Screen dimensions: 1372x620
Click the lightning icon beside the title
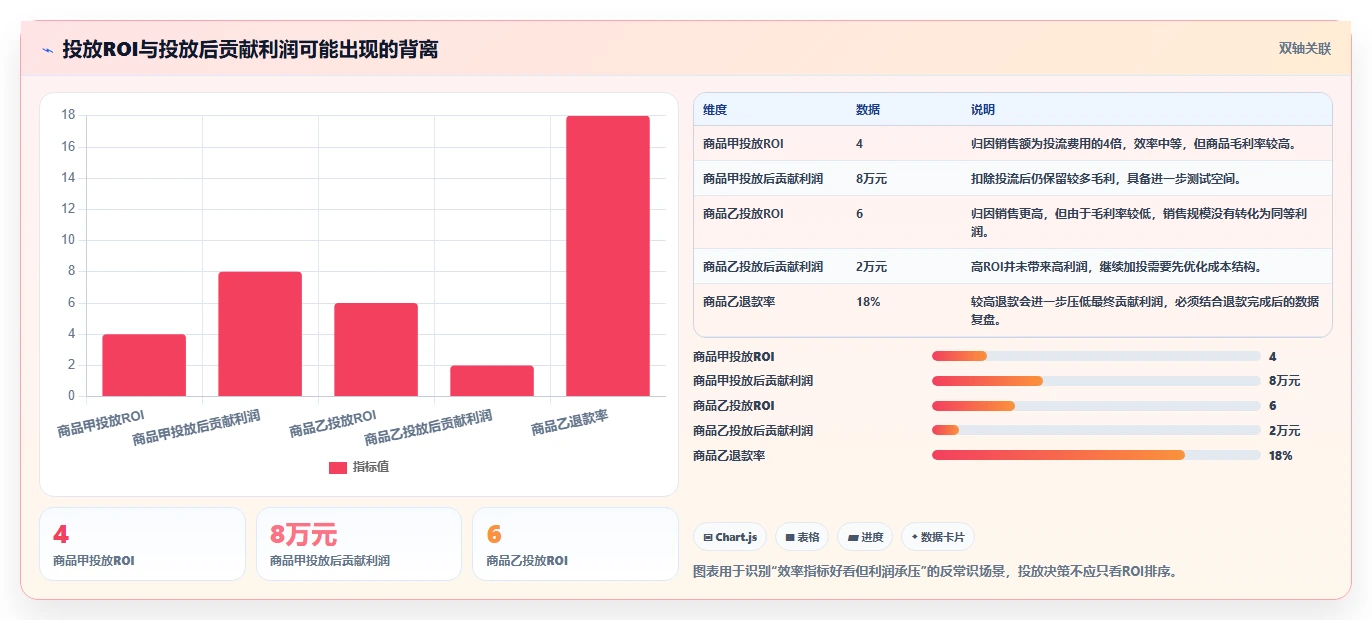coord(48,50)
